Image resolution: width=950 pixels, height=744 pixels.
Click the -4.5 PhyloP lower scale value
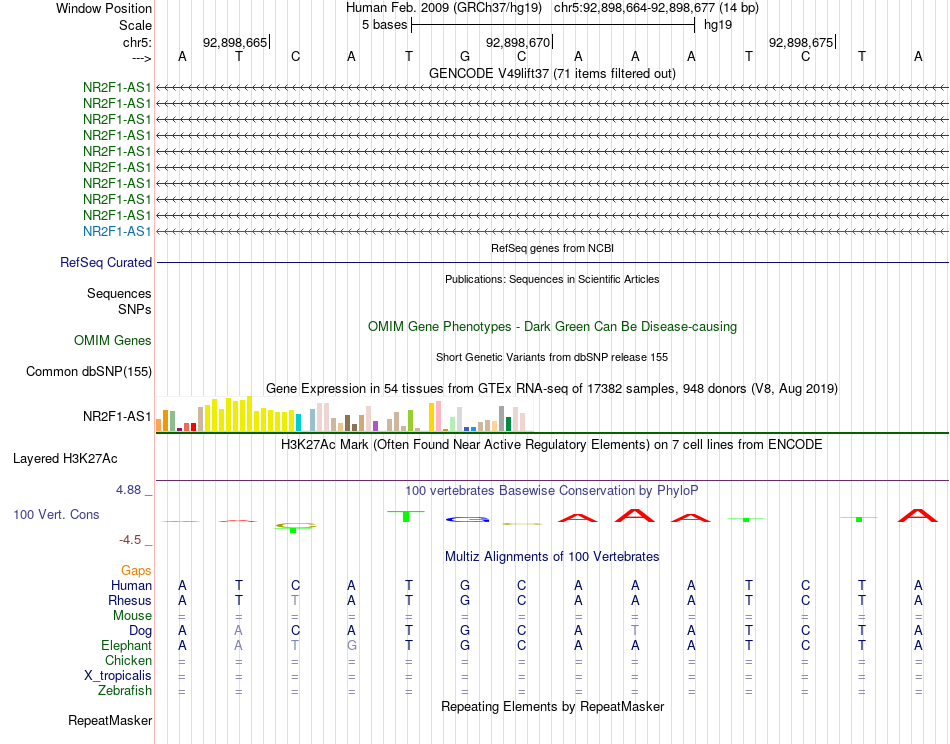[130, 540]
